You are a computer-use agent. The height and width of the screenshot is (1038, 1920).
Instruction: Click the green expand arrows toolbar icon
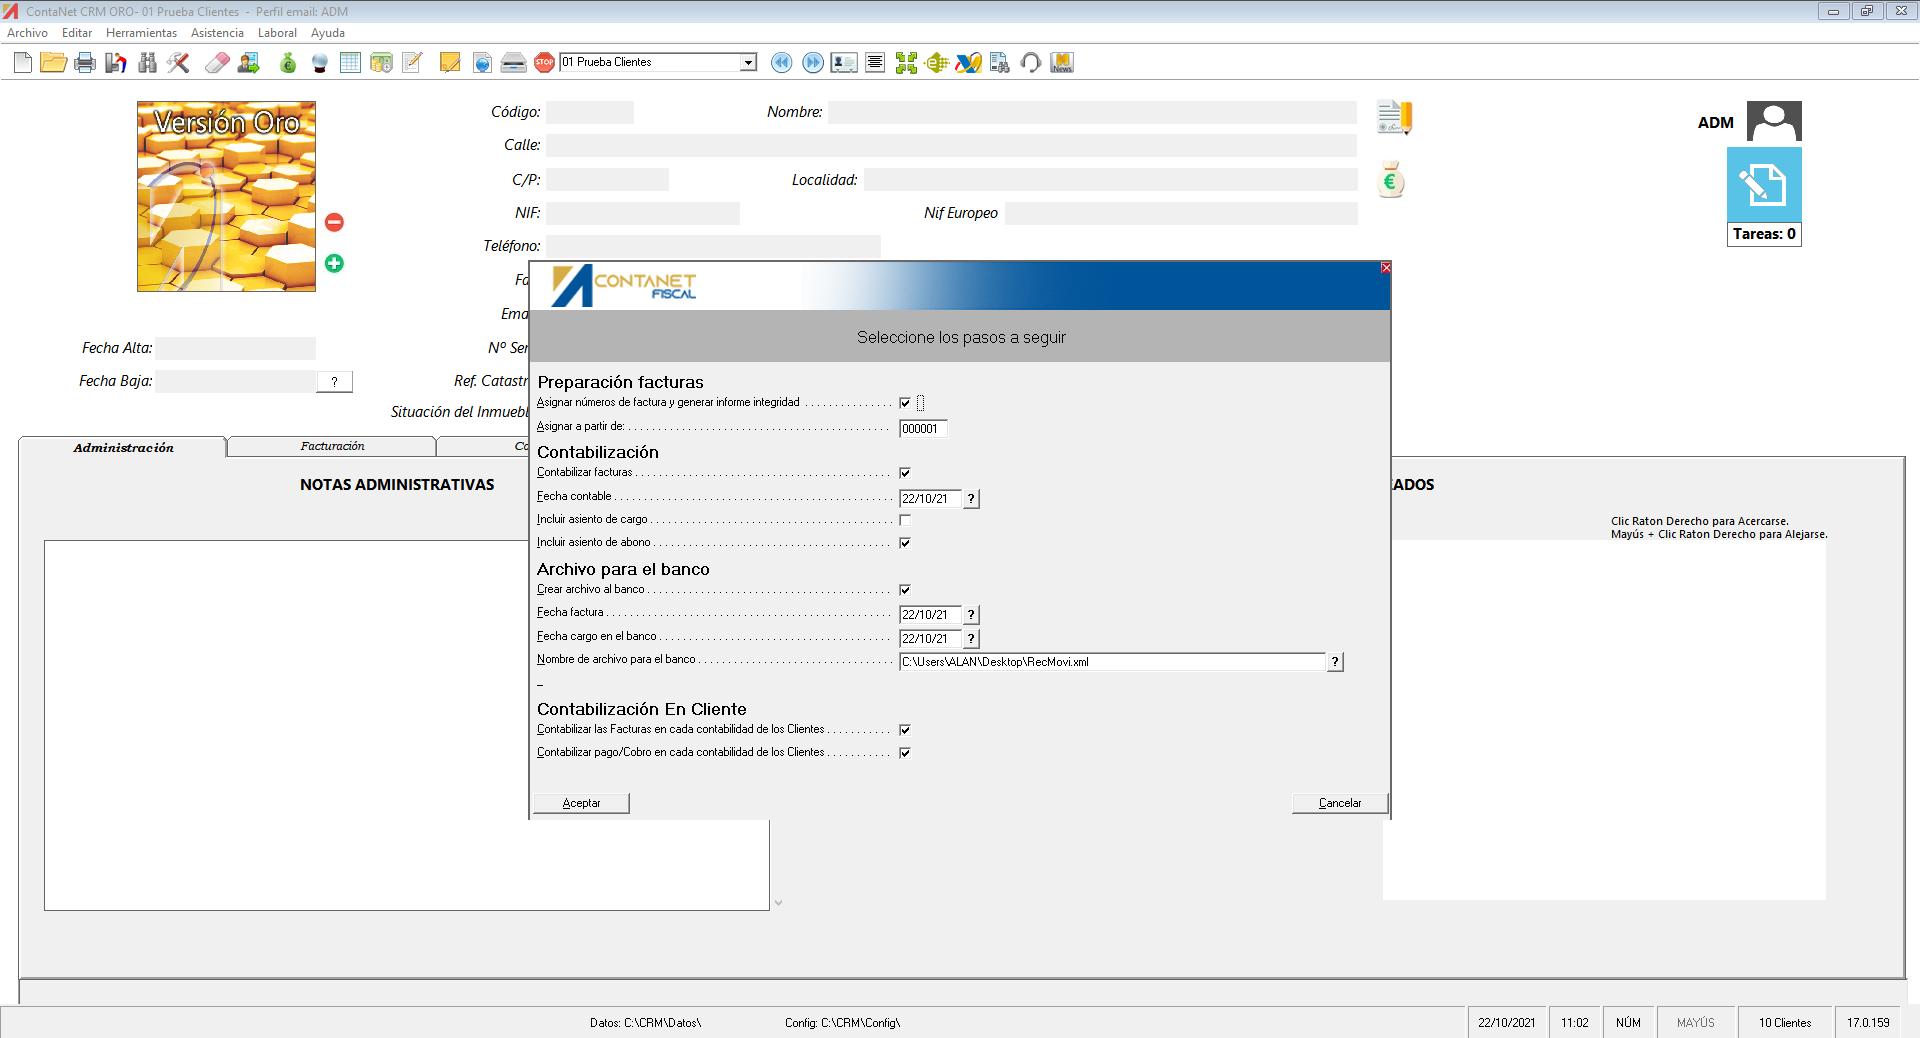tap(906, 63)
